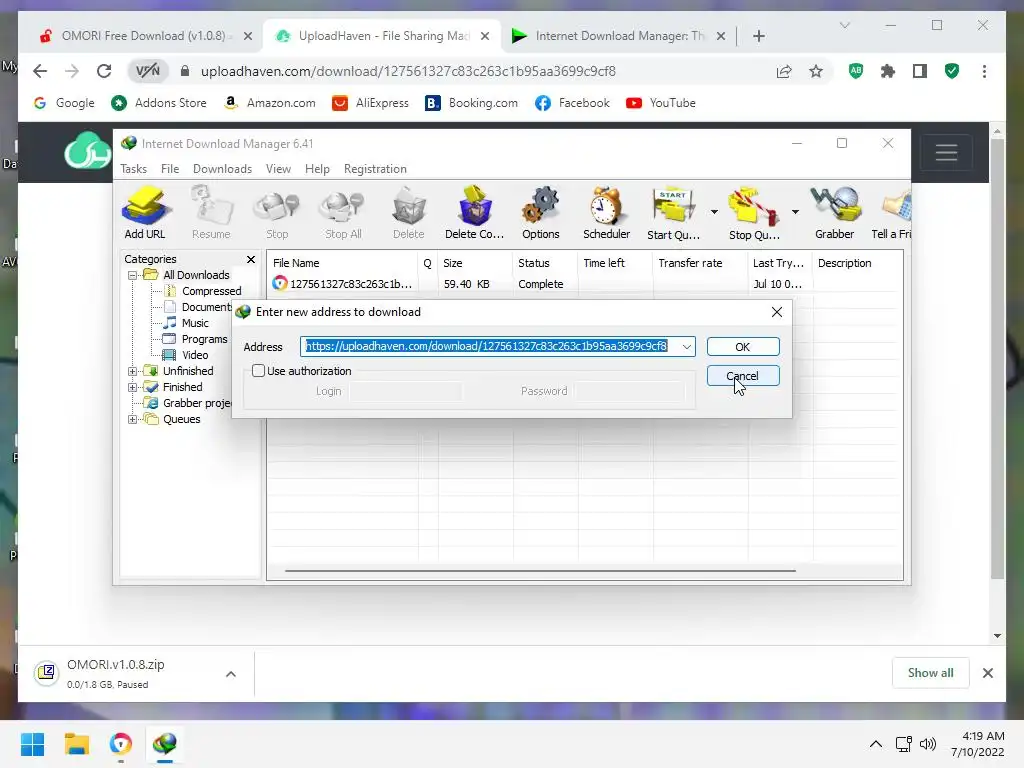Click the Stop All toolbar icon
This screenshot has width=1024, height=768.
click(x=343, y=212)
